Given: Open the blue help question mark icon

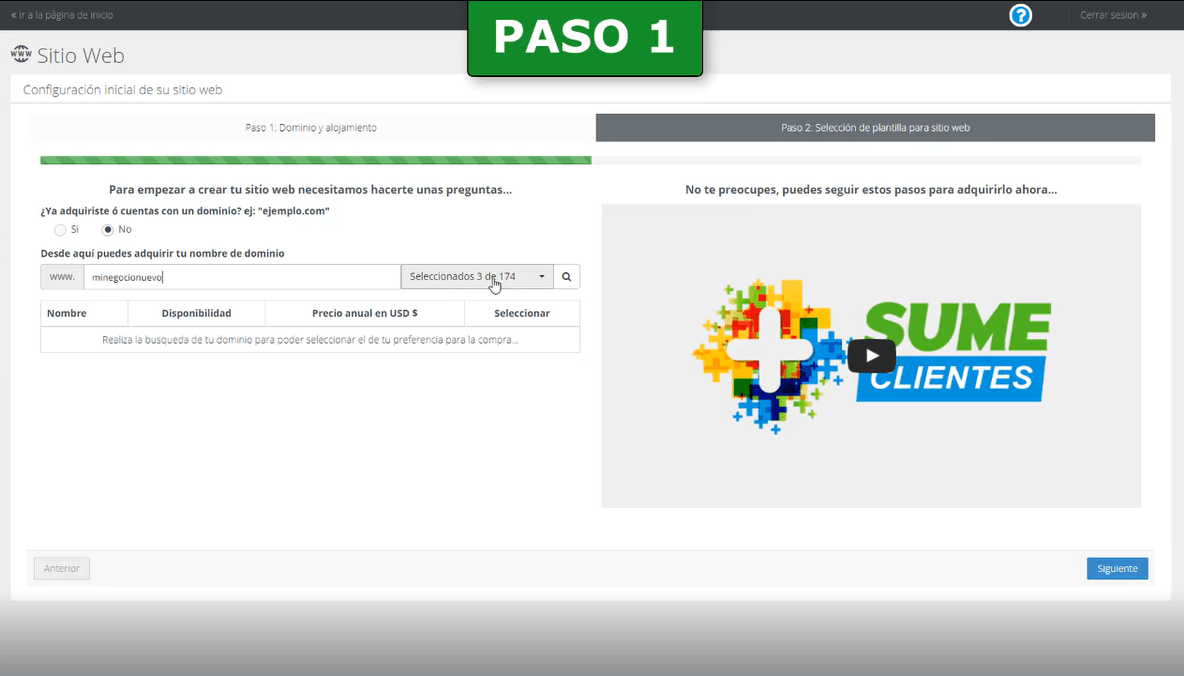Looking at the screenshot, I should point(1020,15).
